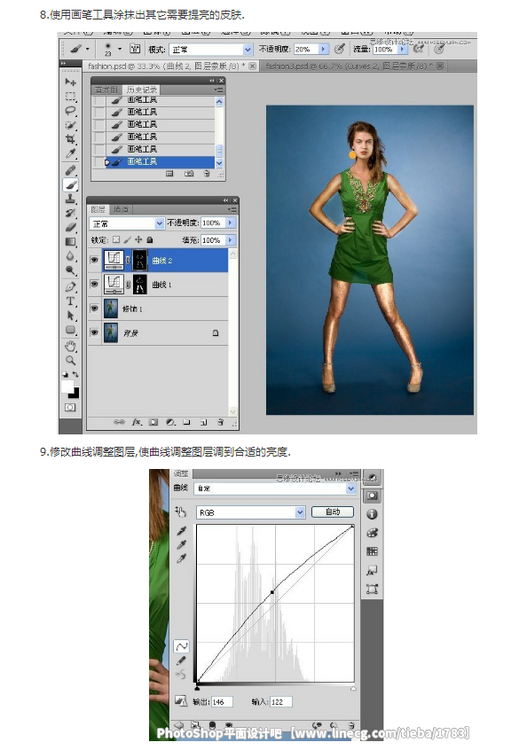Select the Type tool

70,302
